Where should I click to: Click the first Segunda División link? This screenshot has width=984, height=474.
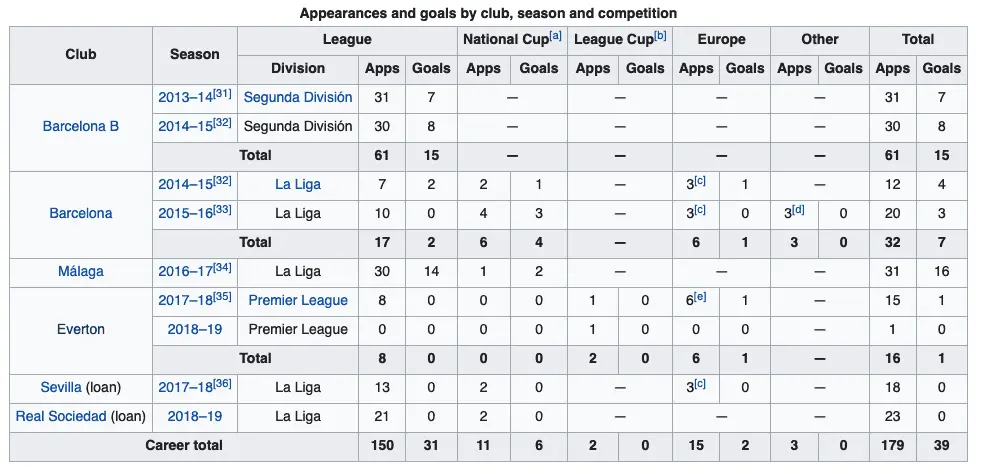pyautogui.click(x=298, y=98)
